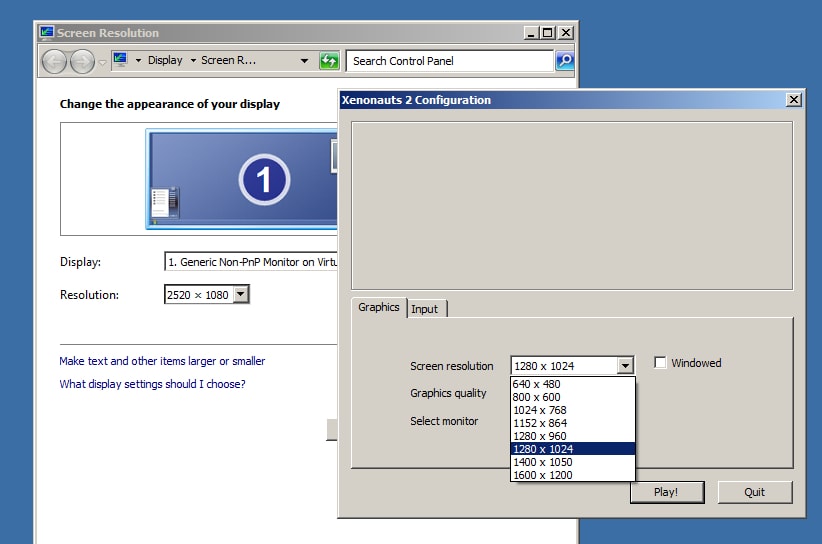Viewport: 822px width, 544px height.
Task: Click the Back arrow in Screen Resolution window
Action: click(x=55, y=62)
